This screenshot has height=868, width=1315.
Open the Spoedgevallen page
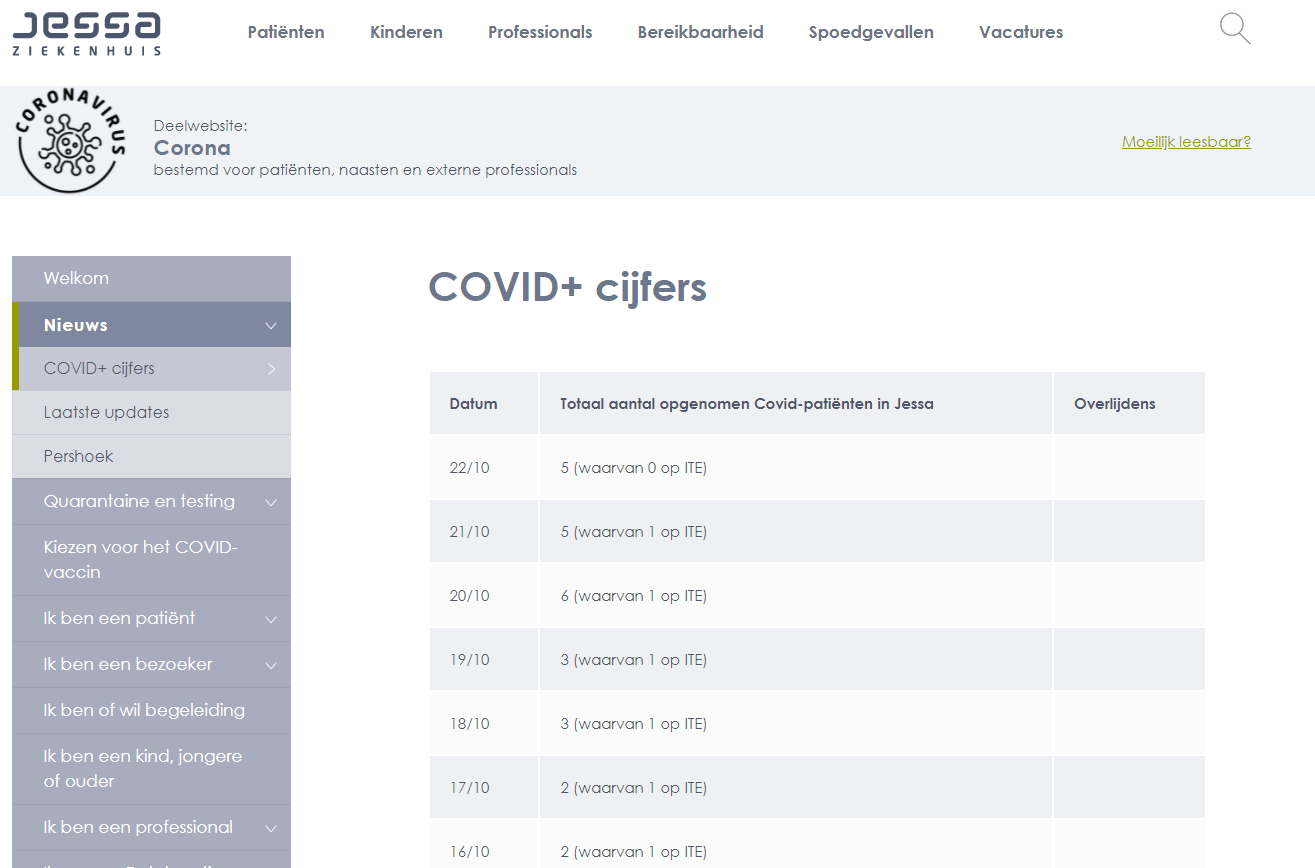[x=871, y=32]
